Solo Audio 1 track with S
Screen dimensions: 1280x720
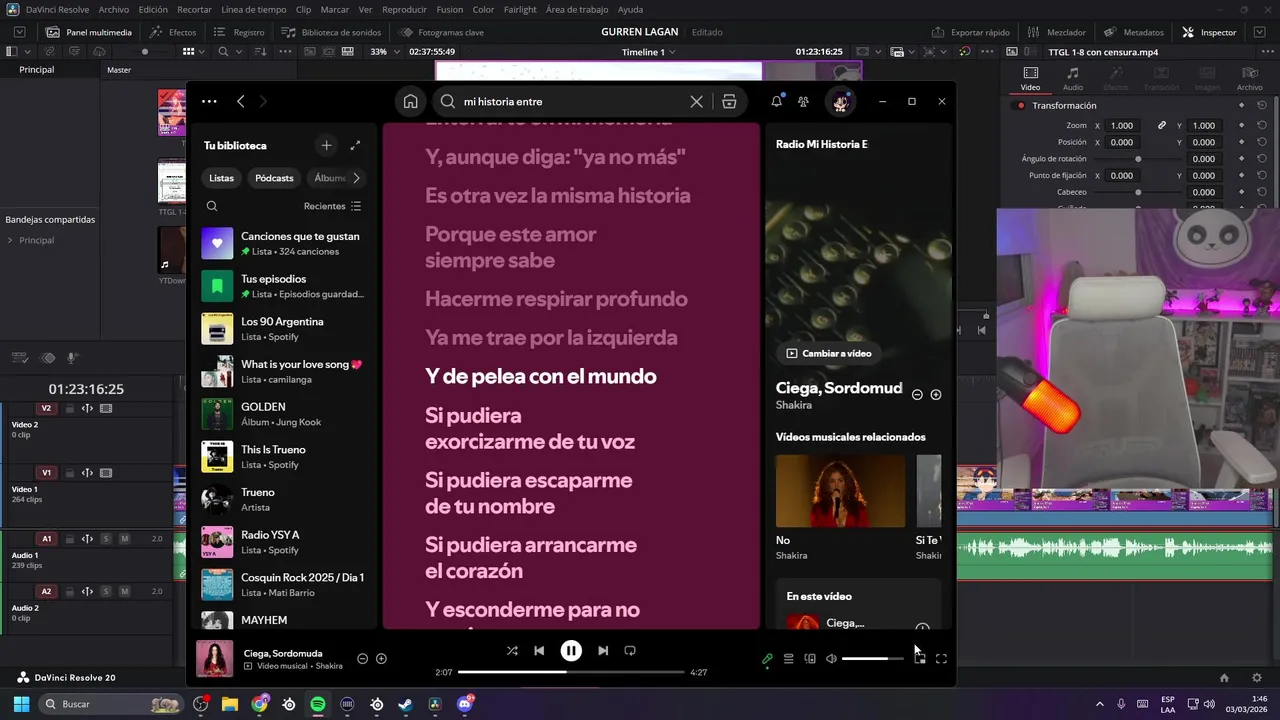[106, 539]
